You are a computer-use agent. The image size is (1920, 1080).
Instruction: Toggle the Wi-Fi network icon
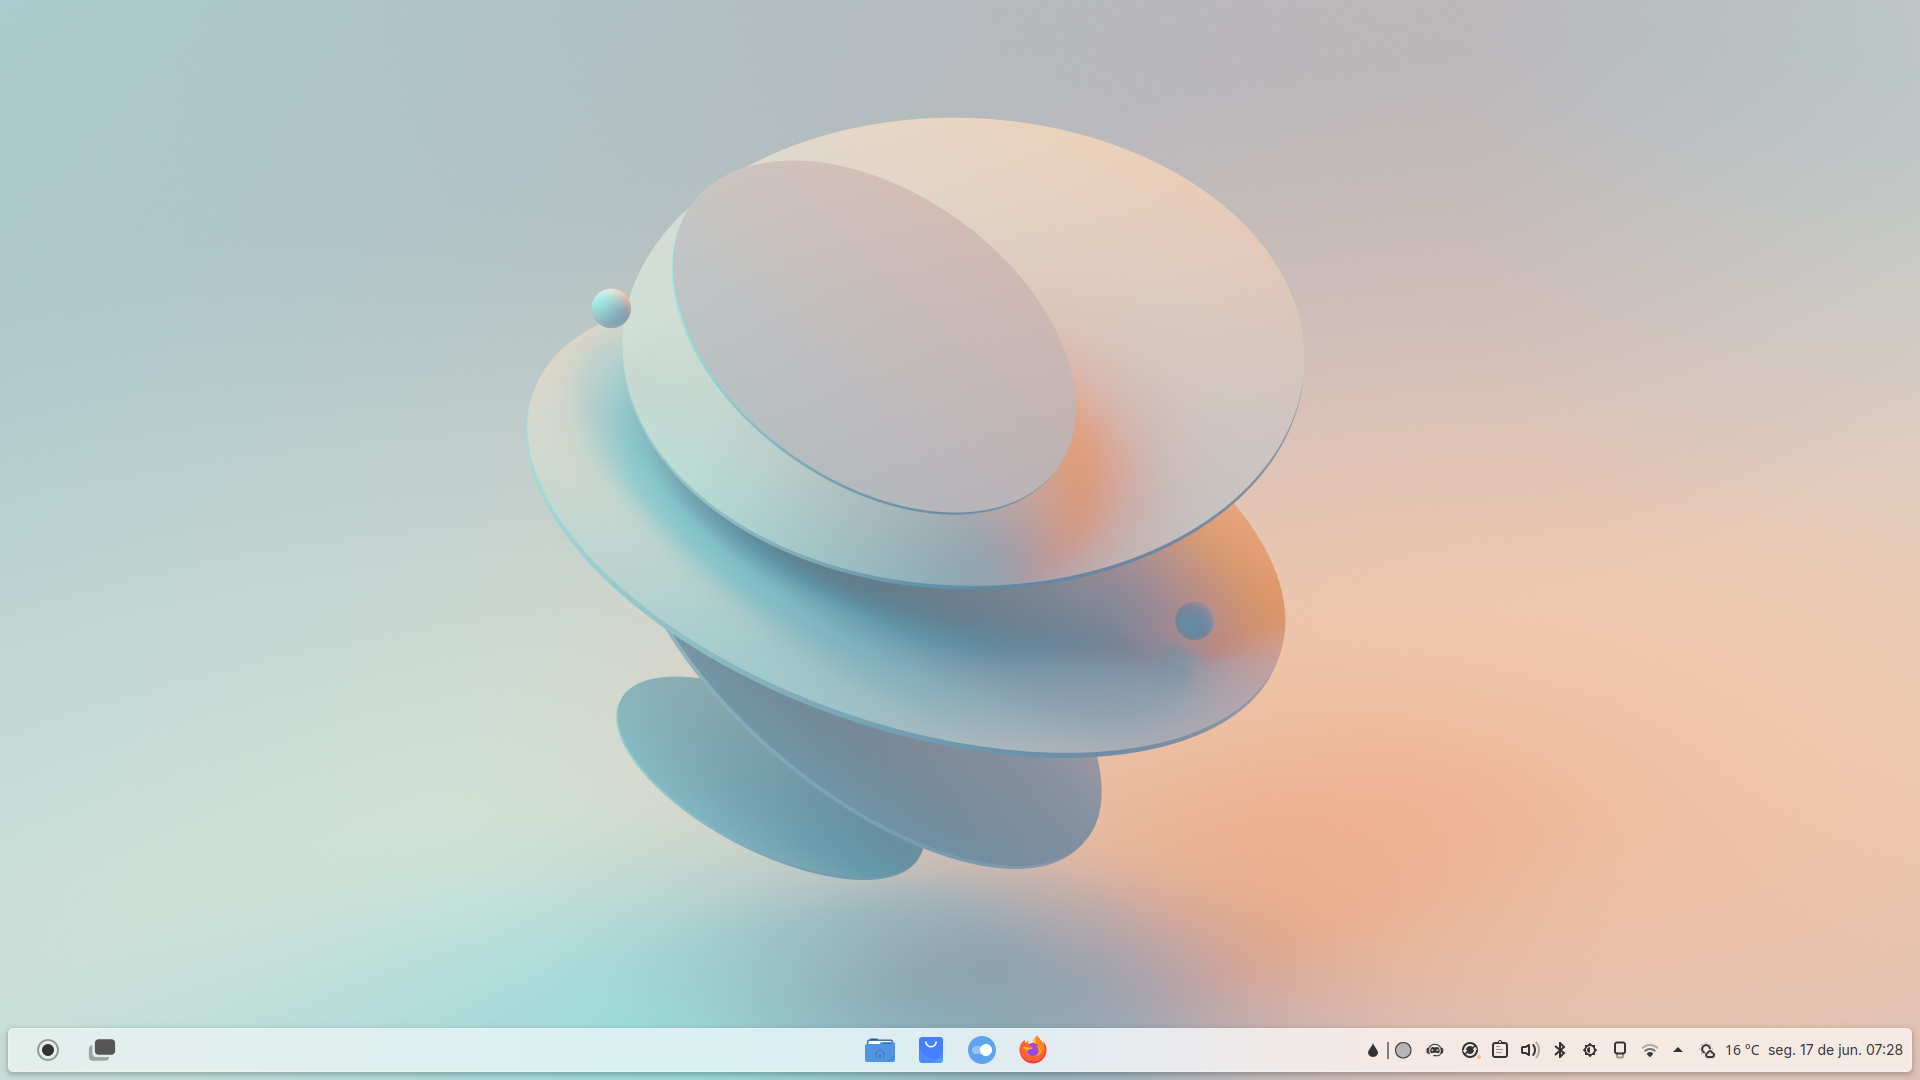click(x=1650, y=1050)
